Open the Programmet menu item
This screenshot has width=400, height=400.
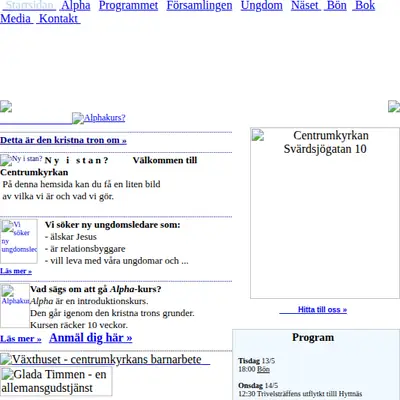point(128,5)
